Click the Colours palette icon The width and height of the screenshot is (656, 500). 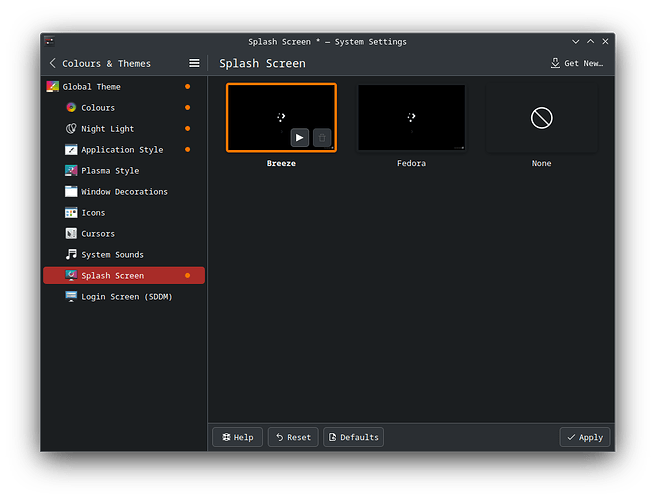pyautogui.click(x=71, y=108)
